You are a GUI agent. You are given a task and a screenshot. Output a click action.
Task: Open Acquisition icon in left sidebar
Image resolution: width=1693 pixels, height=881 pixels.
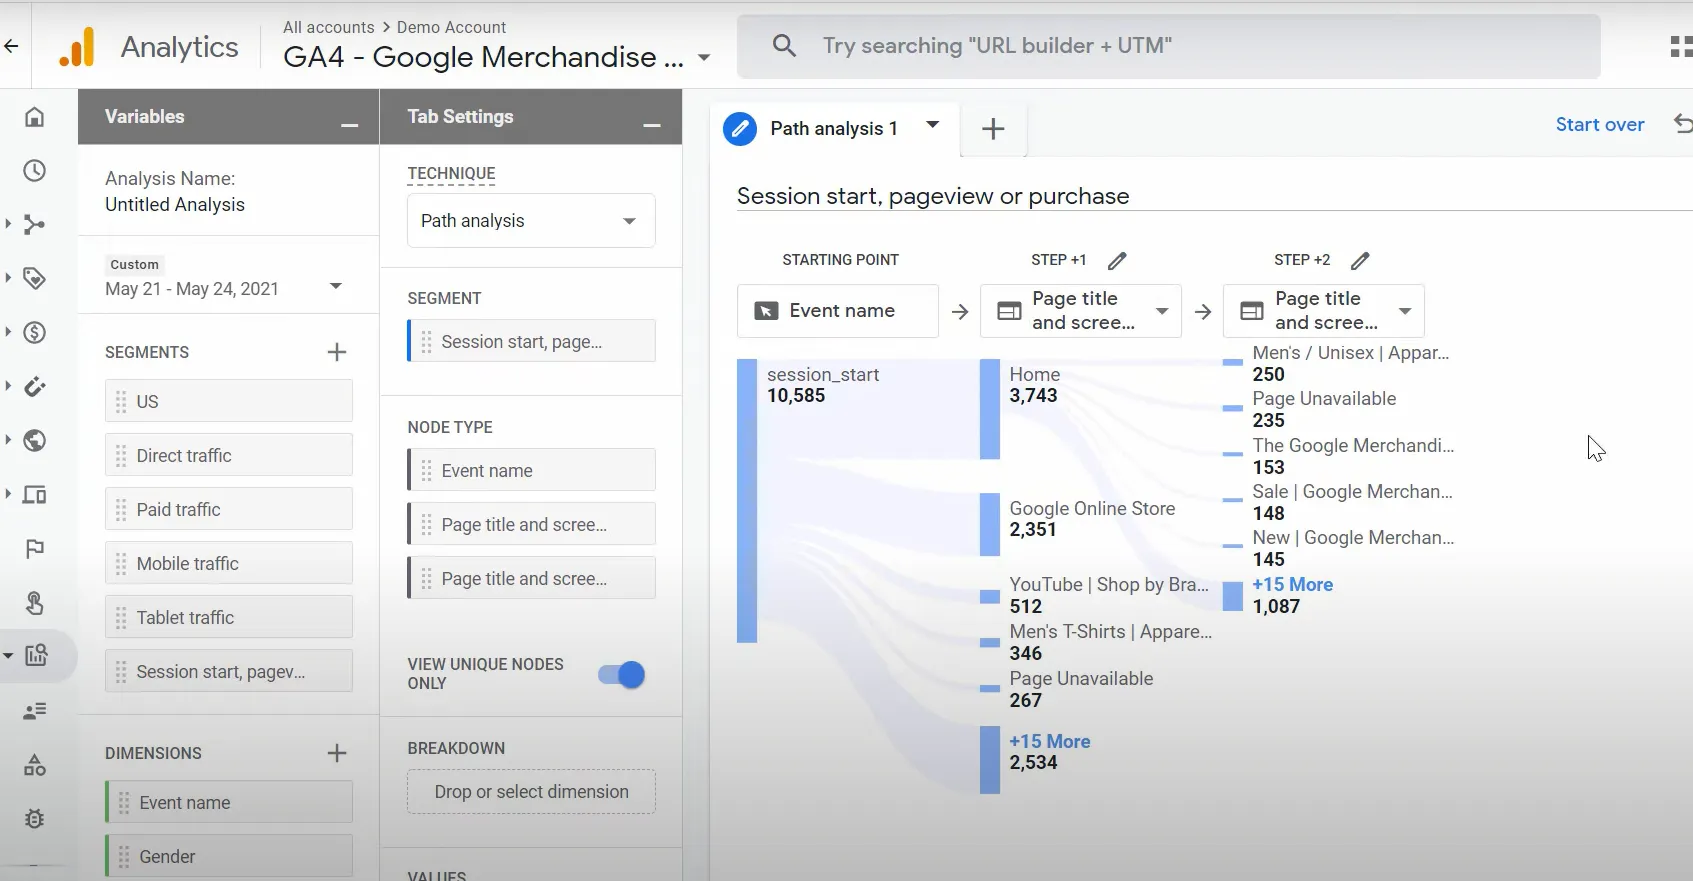(x=34, y=225)
